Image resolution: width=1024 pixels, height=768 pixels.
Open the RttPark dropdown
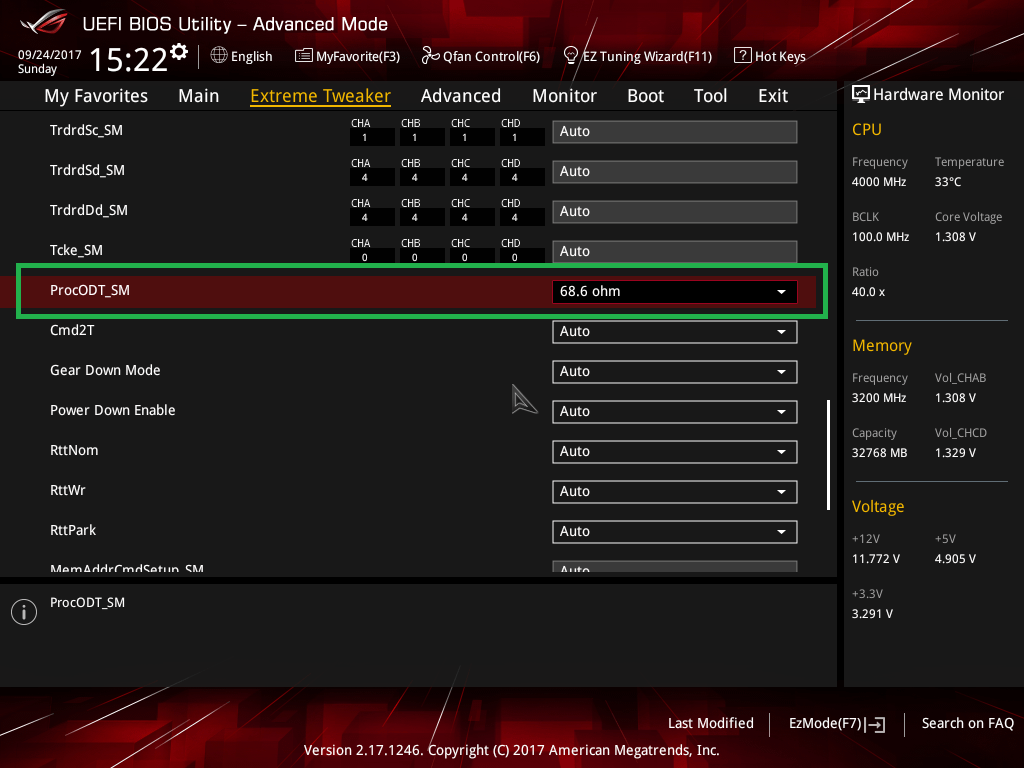(675, 532)
